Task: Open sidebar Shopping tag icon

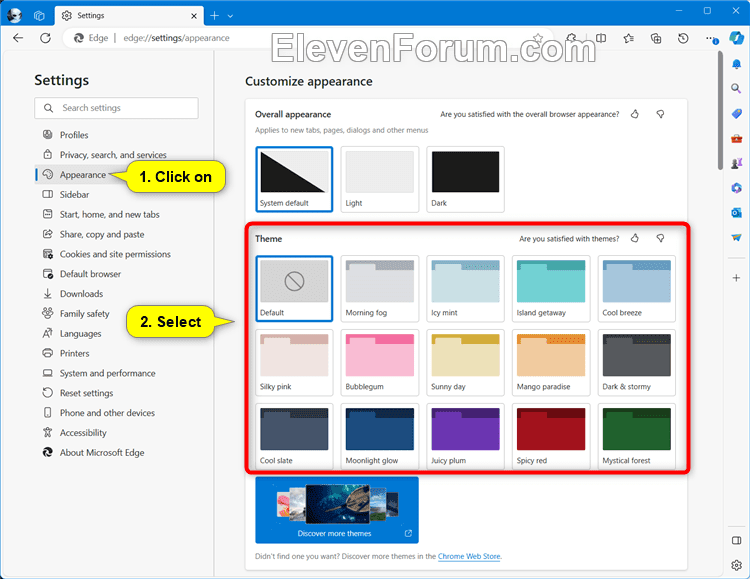Action: (737, 113)
